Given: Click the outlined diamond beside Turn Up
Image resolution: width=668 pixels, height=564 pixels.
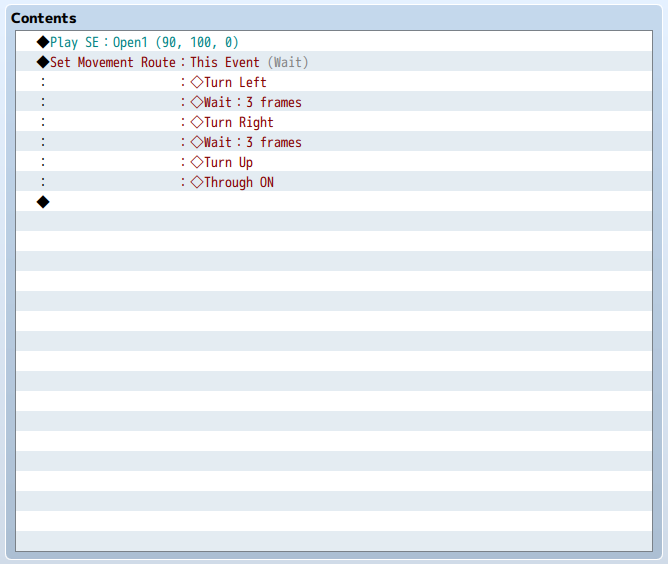Looking at the screenshot, I should [x=197, y=162].
